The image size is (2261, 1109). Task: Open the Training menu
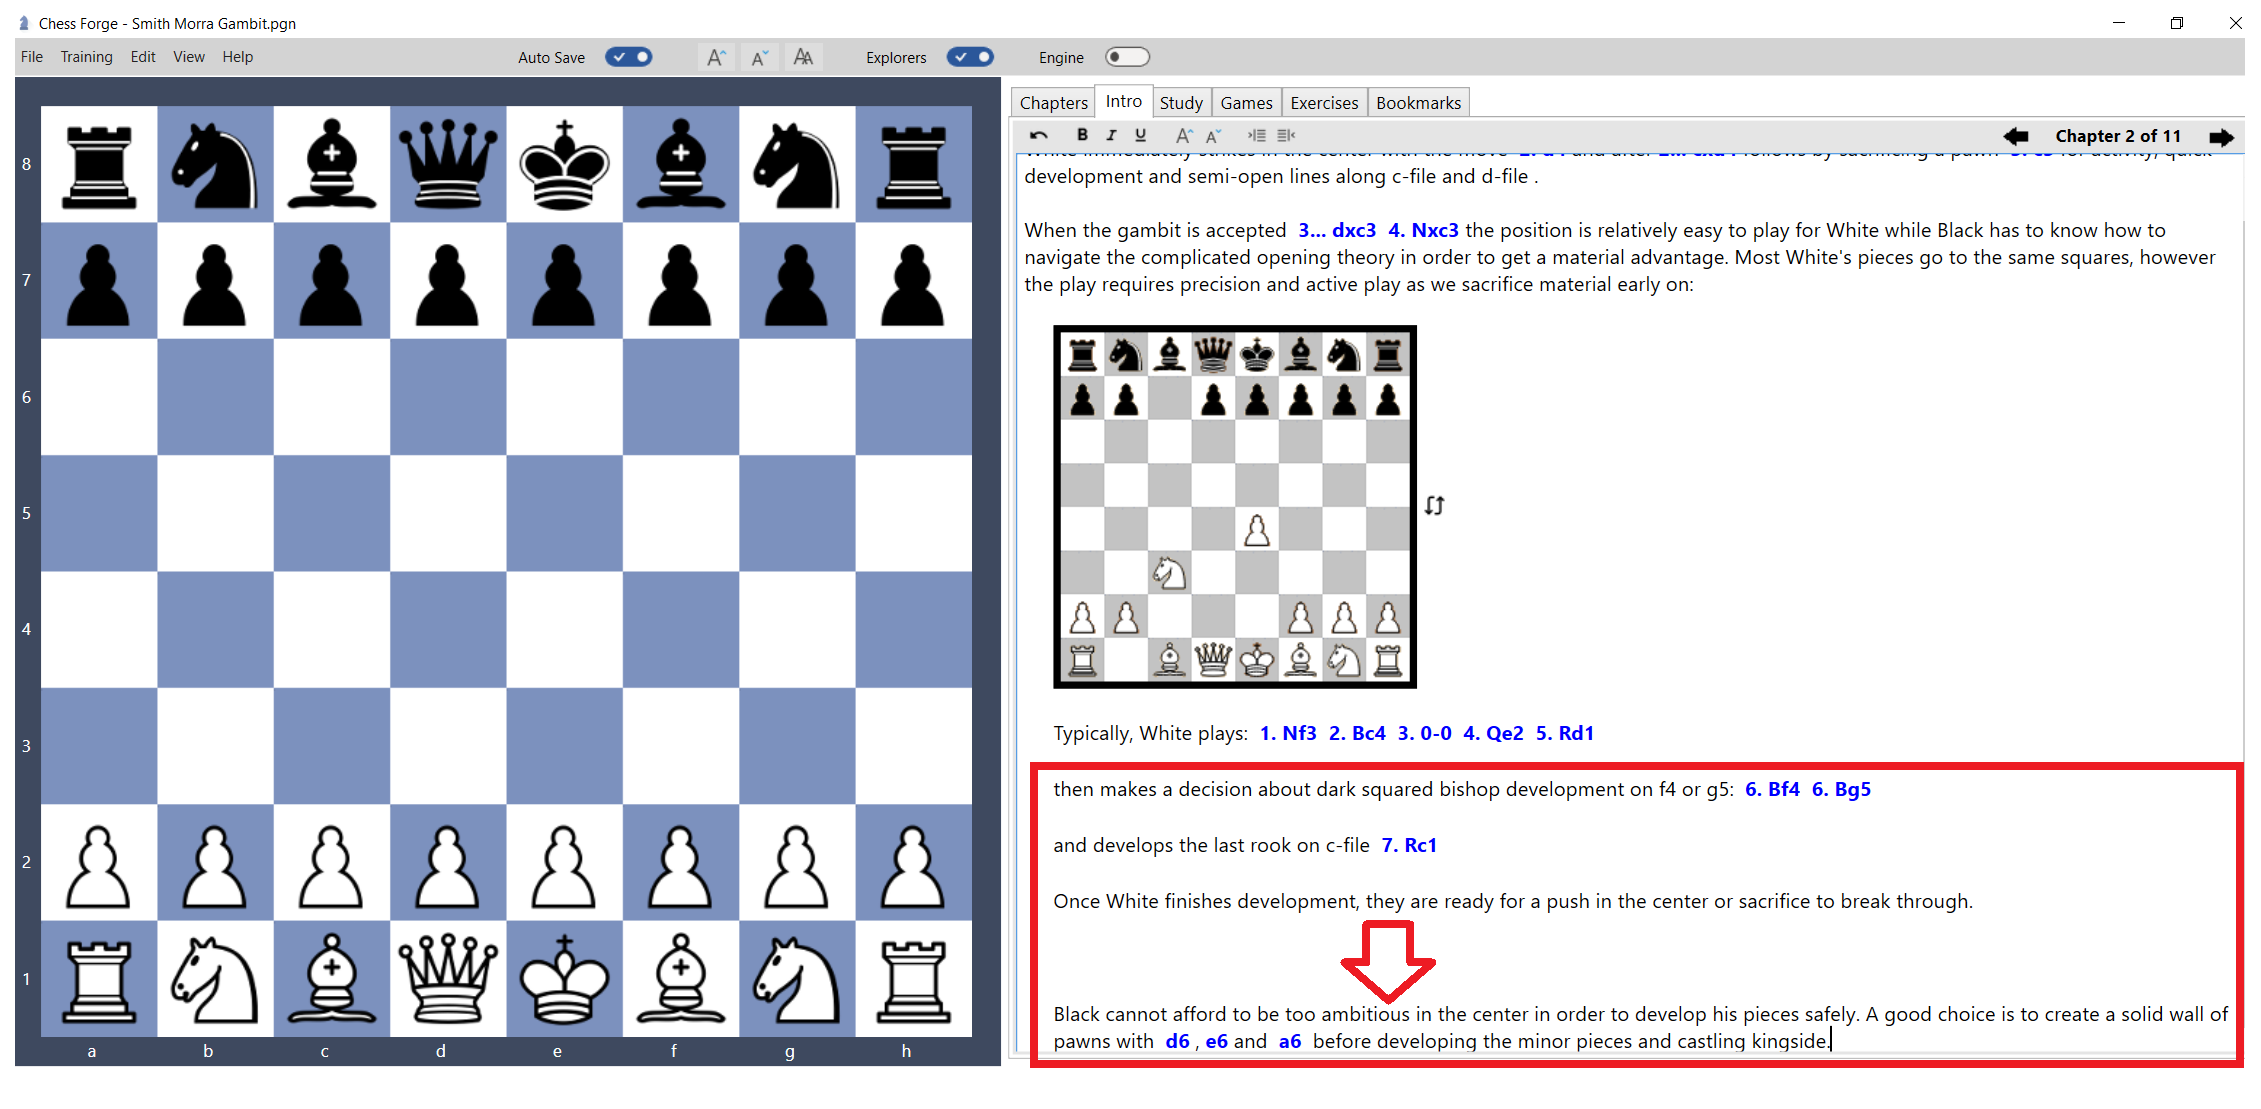[86, 57]
